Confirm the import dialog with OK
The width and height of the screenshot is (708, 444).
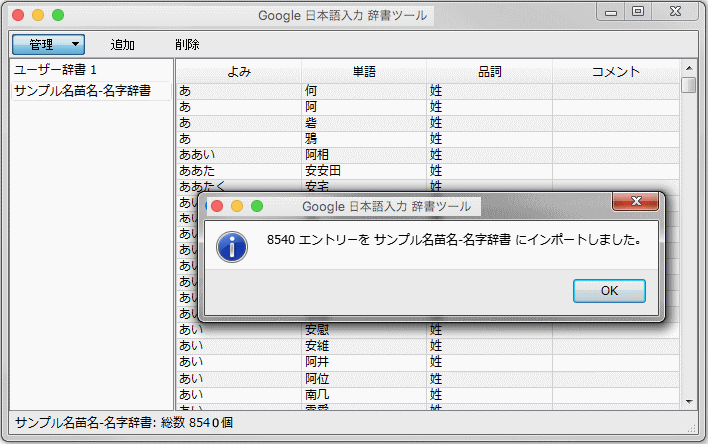click(x=609, y=290)
